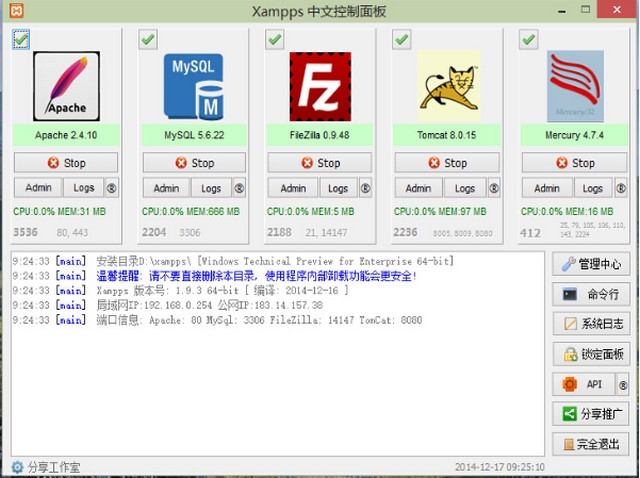Click Tomcat MEM:97 MB status text
640x478 pixels.
click(440, 211)
